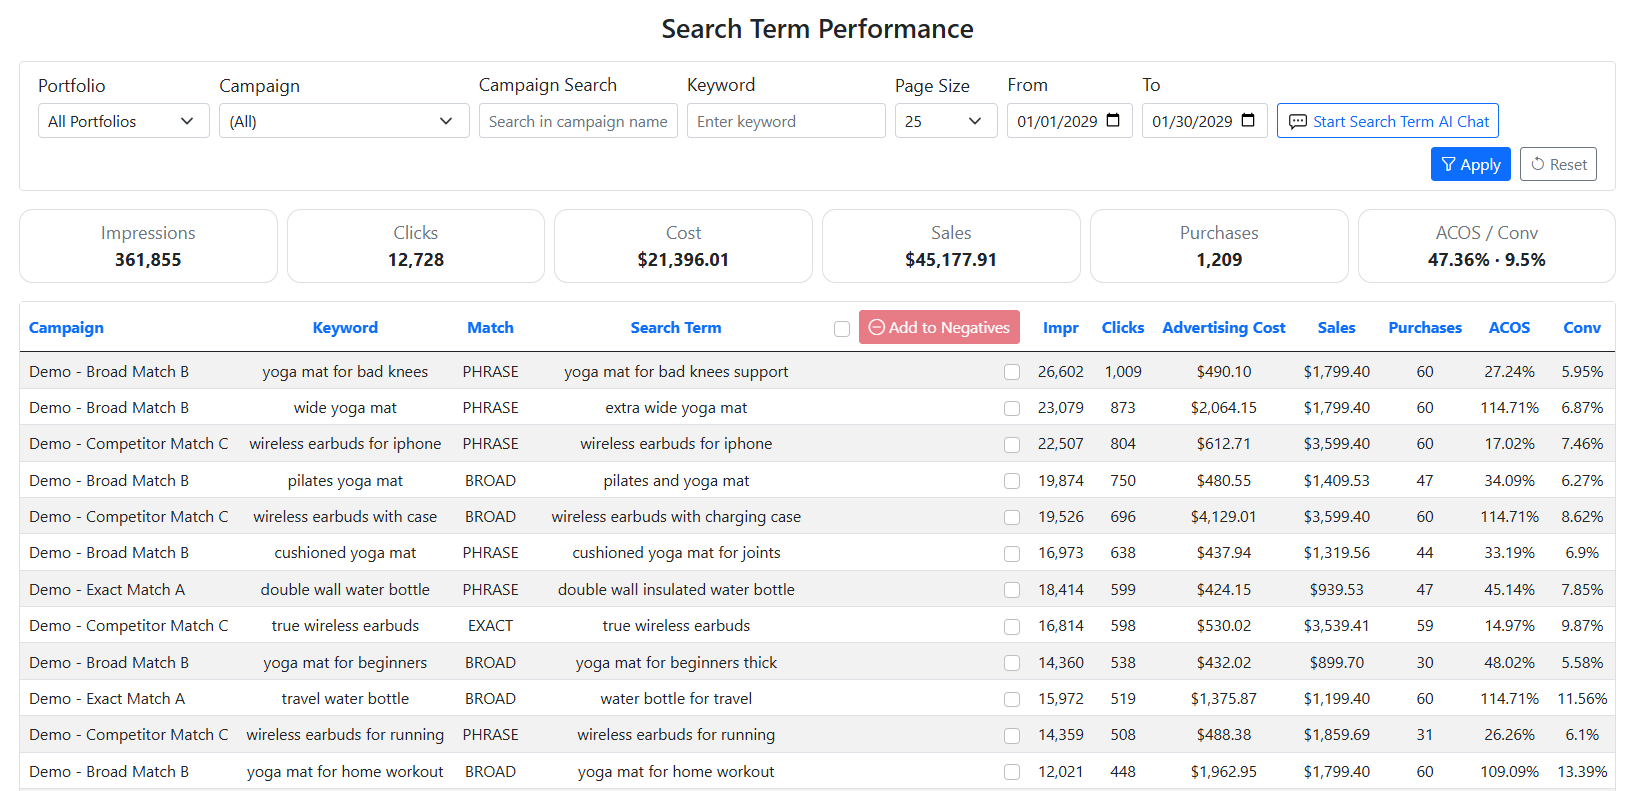Viewport: 1630px width, 791px height.
Task: Click the minus-circle icon on Add to Negatives
Action: [x=876, y=328]
